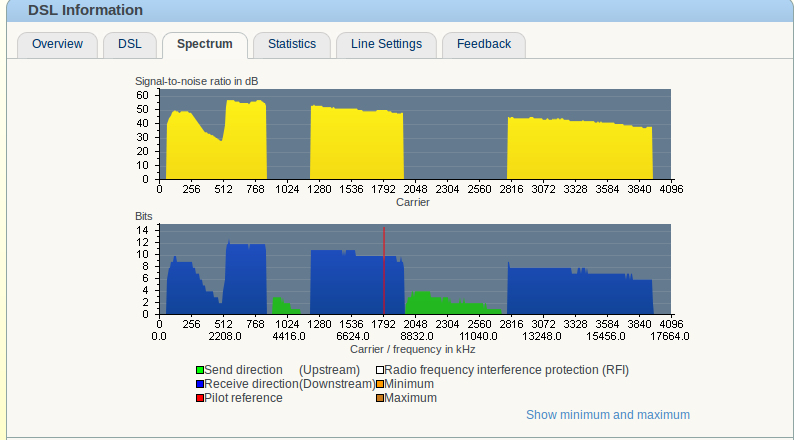Click the second green upstream band near carrier 2304
794x440 pixels.
tap(451, 305)
